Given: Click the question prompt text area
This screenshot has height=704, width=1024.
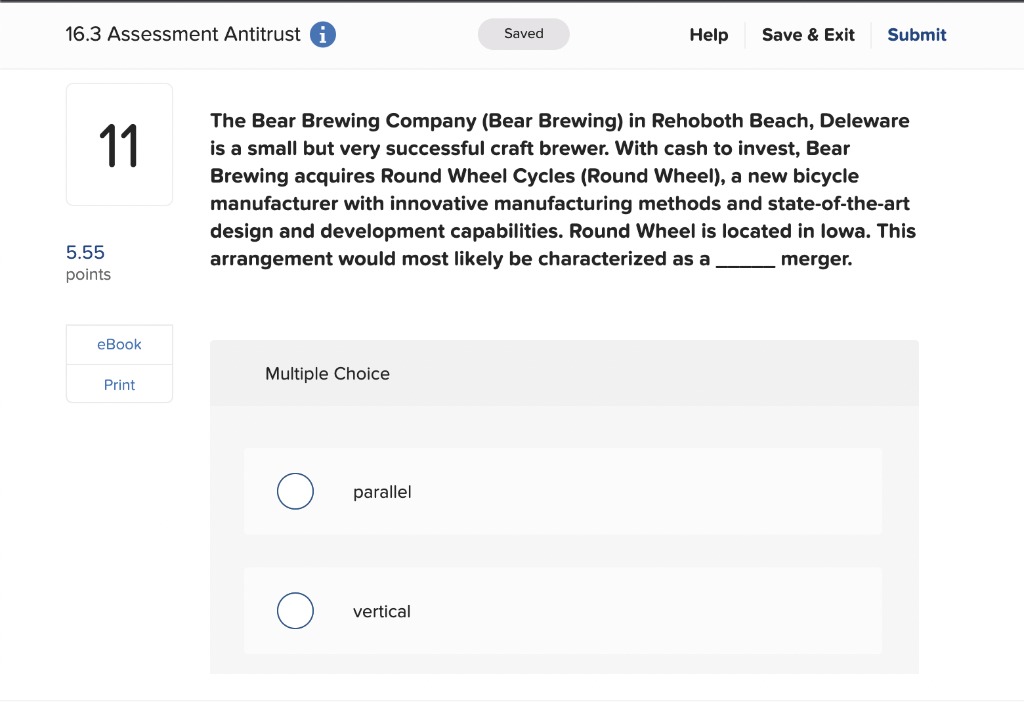Looking at the screenshot, I should [560, 190].
